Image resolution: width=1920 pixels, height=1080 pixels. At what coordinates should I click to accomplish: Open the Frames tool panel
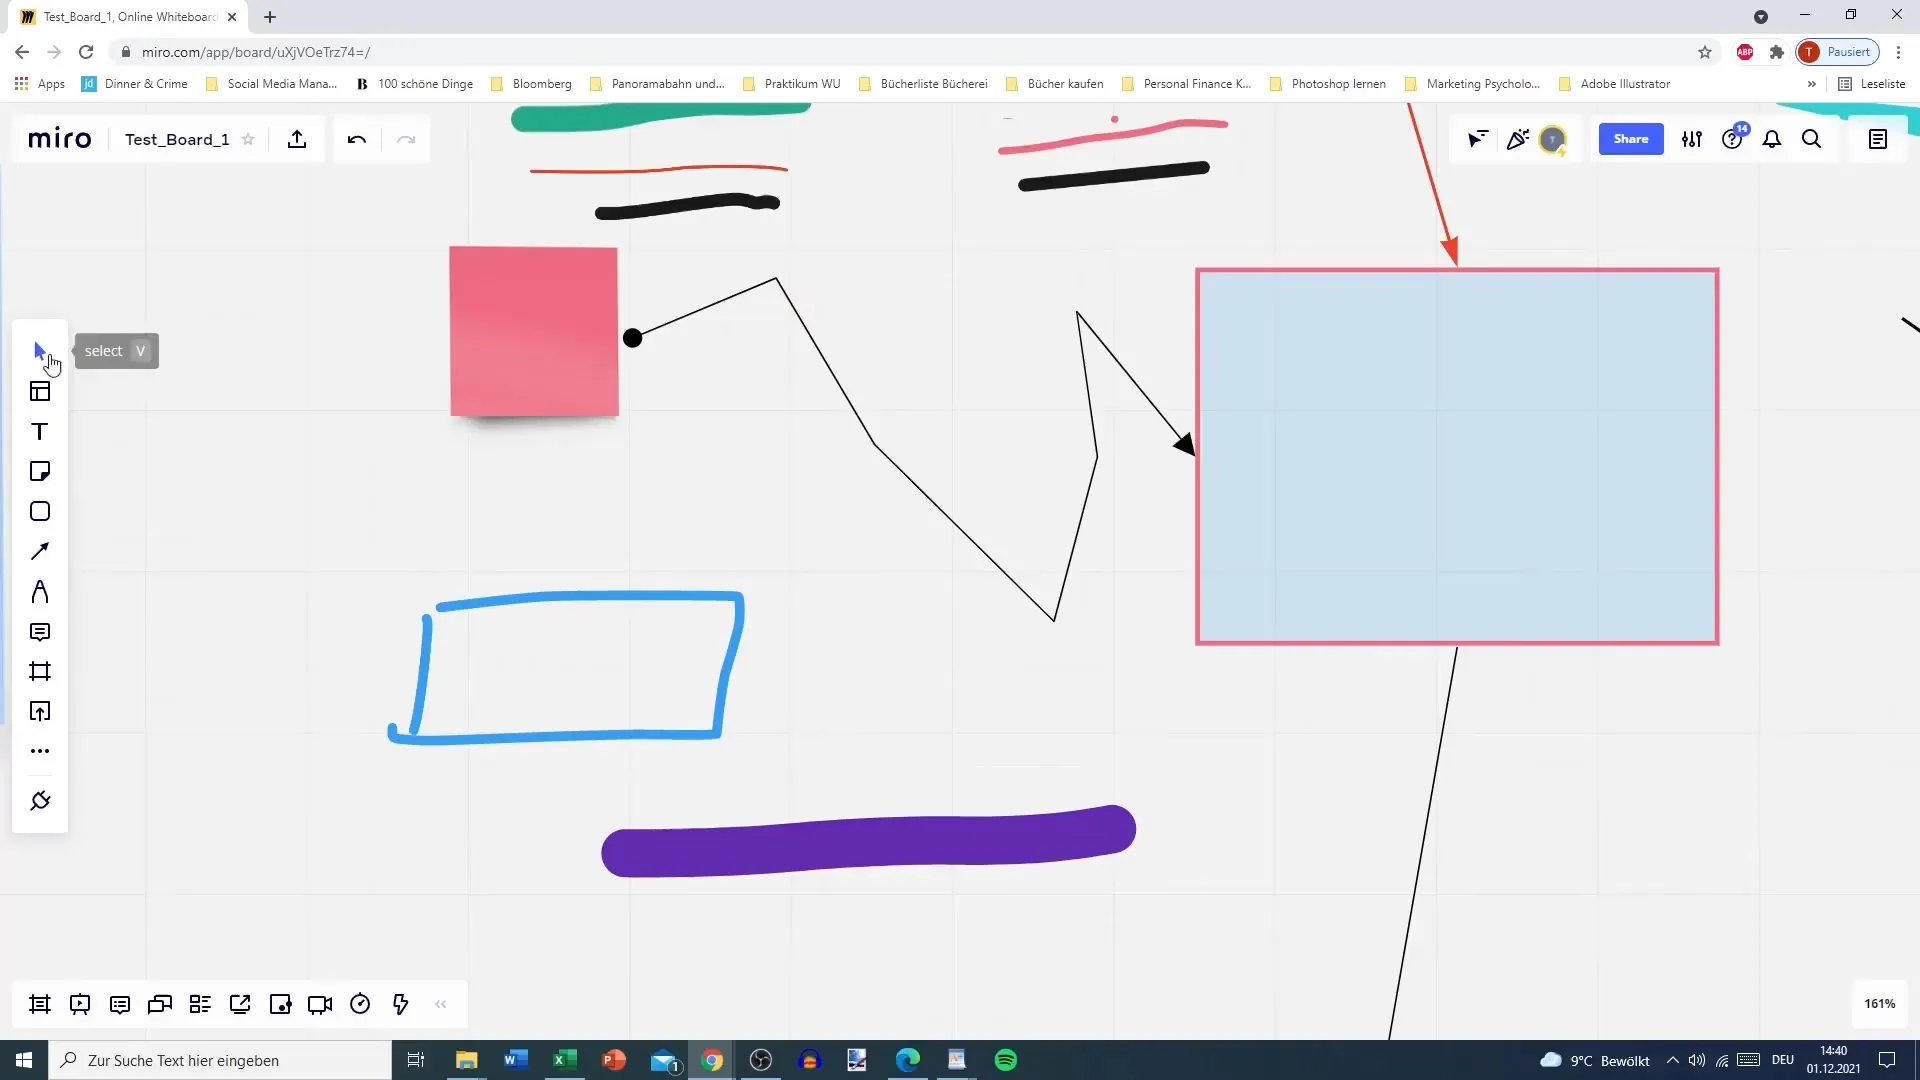click(40, 671)
